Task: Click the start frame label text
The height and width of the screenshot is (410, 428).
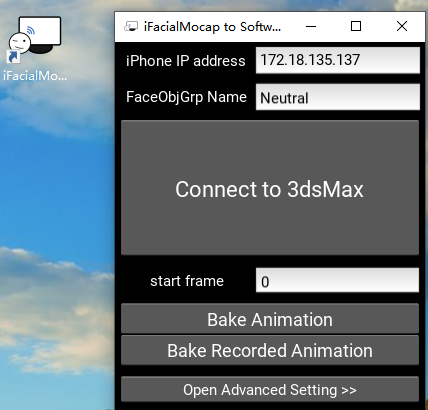Action: click(x=187, y=281)
